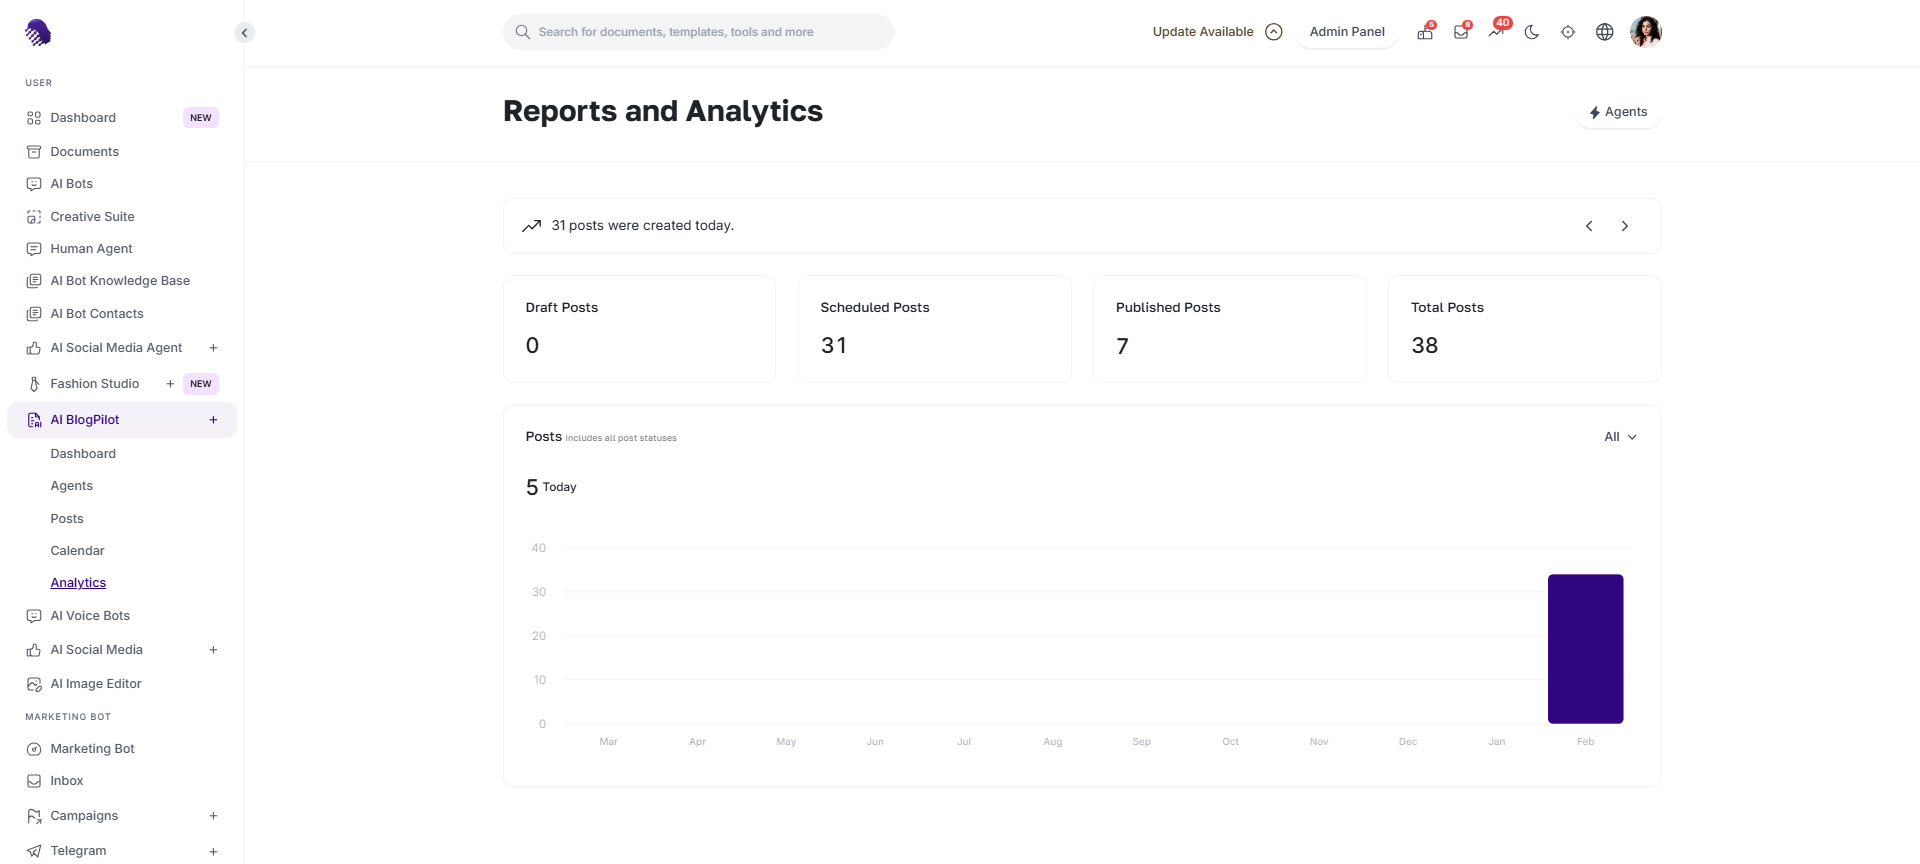Click the NEW badge next to Dashboard
1920x864 pixels.
(x=201, y=118)
